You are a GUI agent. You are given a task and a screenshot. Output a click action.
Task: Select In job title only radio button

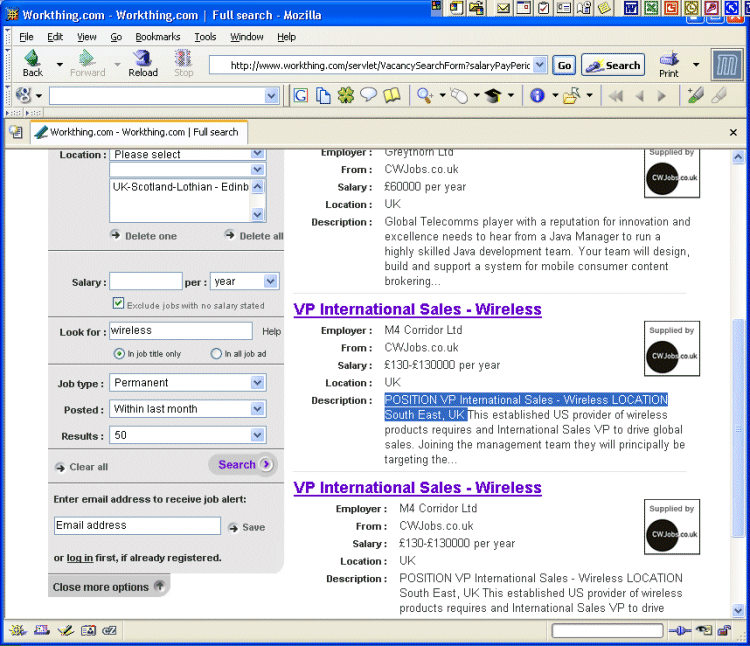[x=119, y=354]
